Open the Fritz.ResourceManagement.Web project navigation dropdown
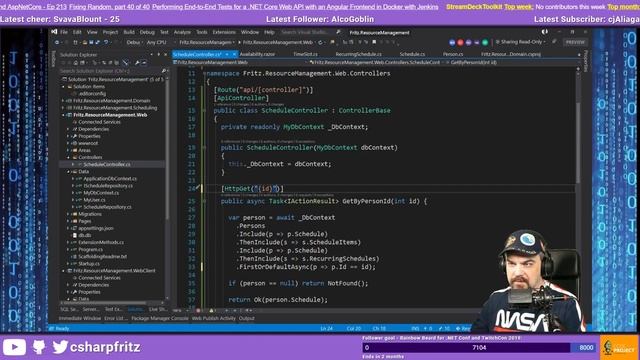640x360 pixels. [x=240, y=62]
